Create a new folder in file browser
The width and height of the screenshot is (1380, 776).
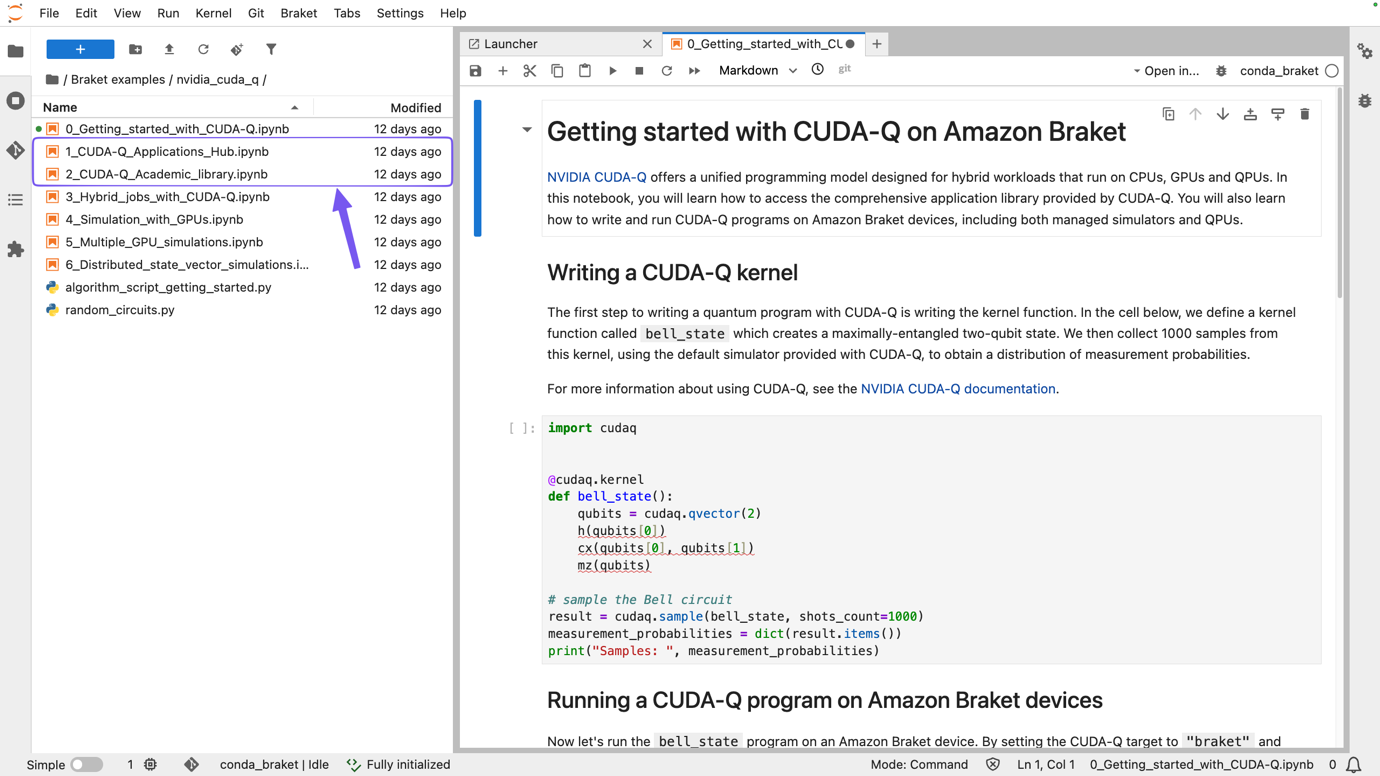[x=135, y=49]
